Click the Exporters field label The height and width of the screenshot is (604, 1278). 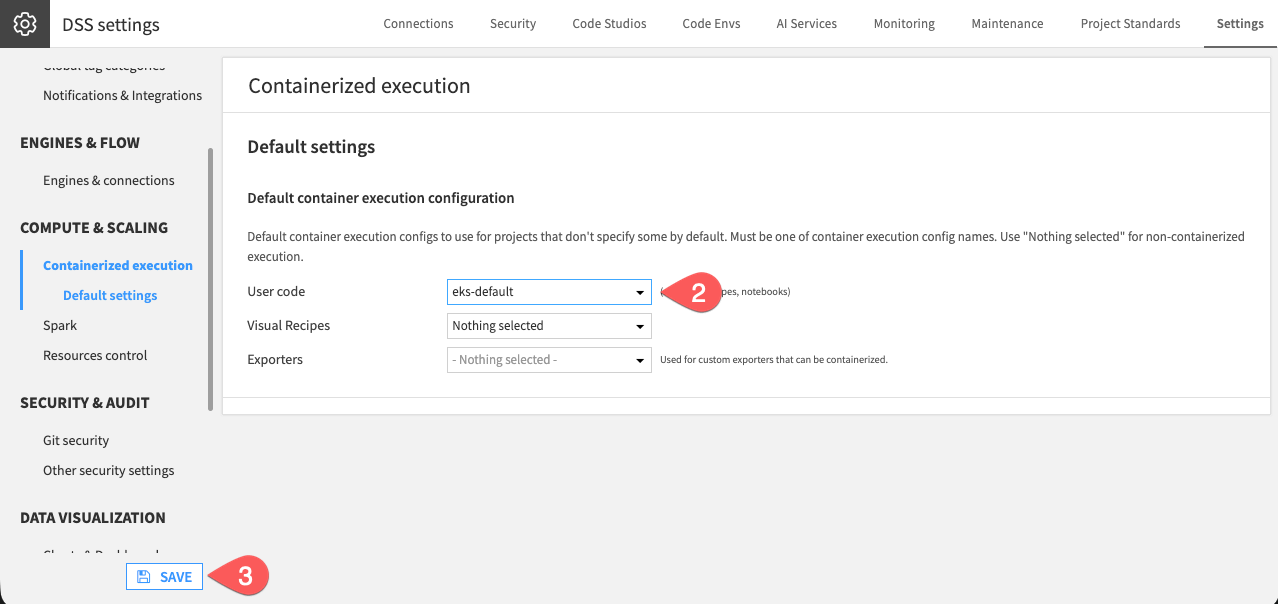tap(275, 360)
